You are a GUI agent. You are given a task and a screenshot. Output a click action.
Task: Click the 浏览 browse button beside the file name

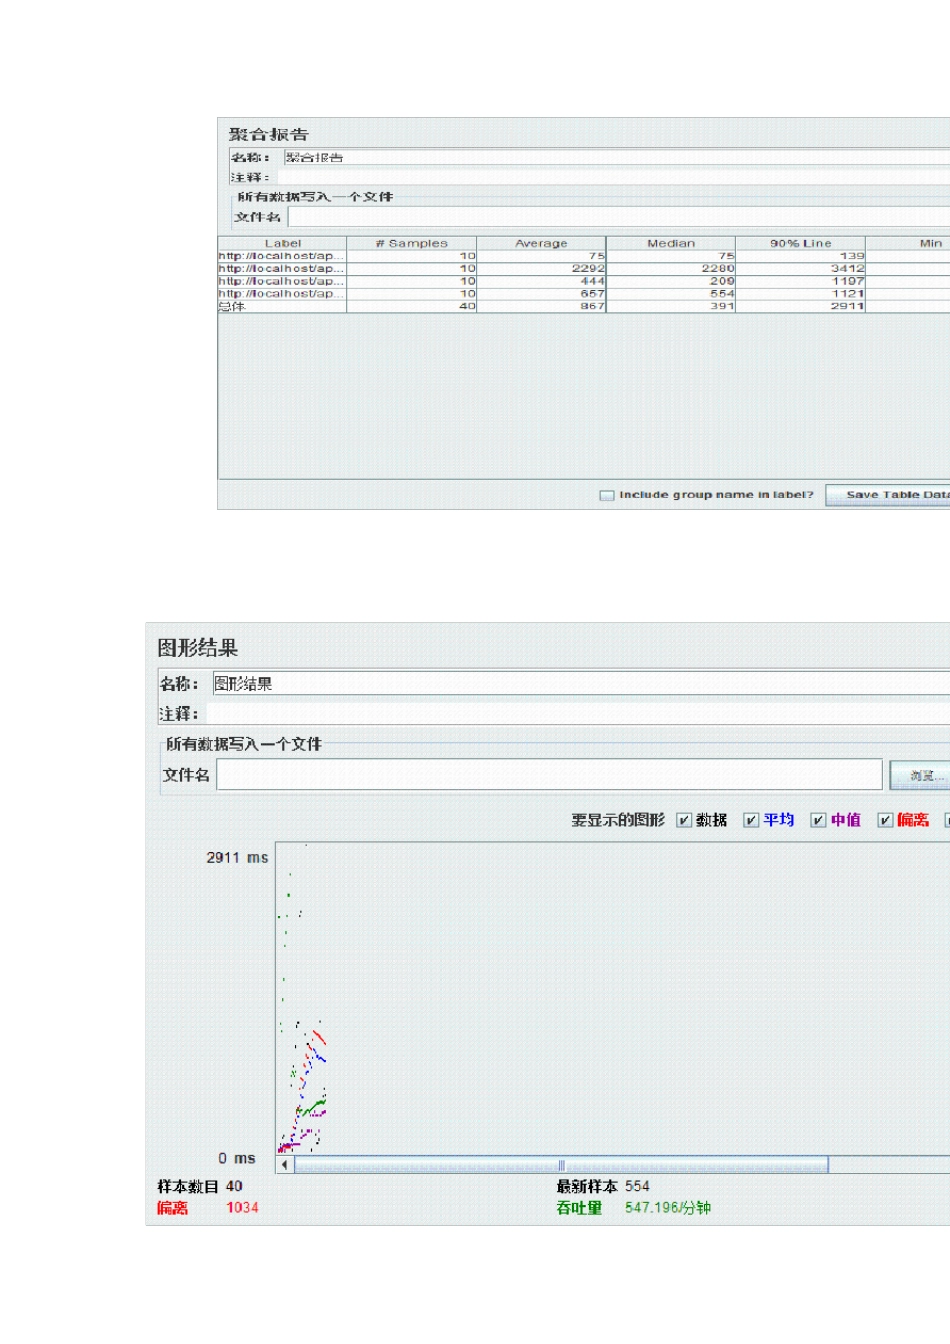pos(920,775)
